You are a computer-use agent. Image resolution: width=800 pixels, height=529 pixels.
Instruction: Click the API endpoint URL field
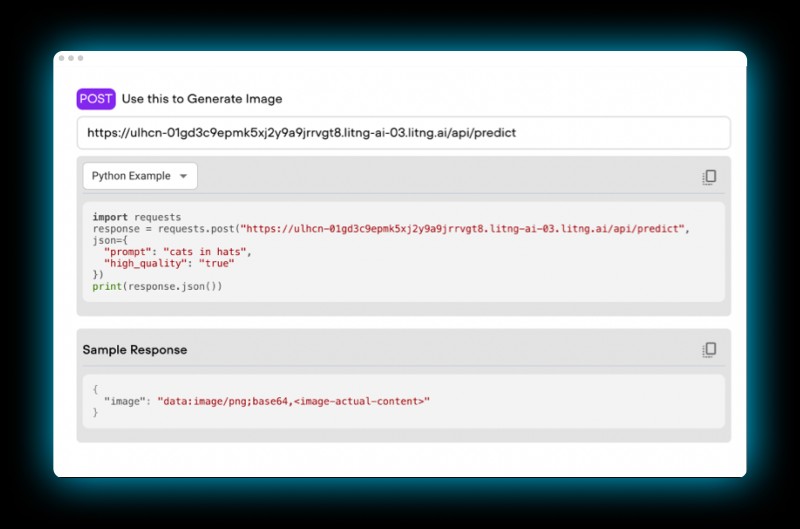403,132
